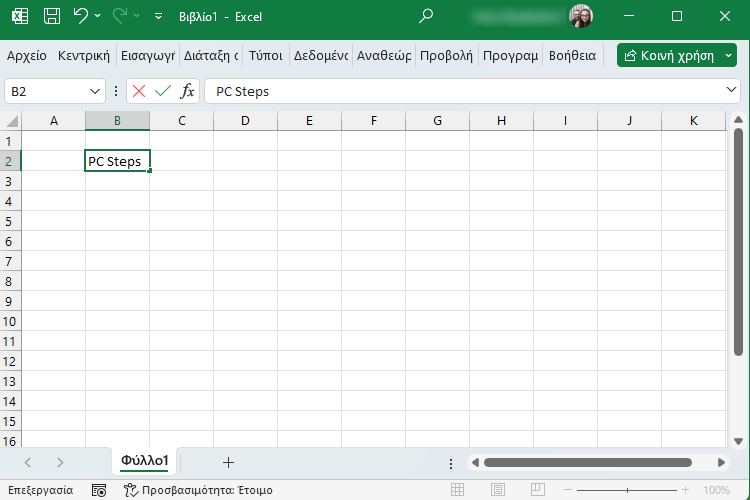Open Insert Function with the fx icon

(x=187, y=91)
